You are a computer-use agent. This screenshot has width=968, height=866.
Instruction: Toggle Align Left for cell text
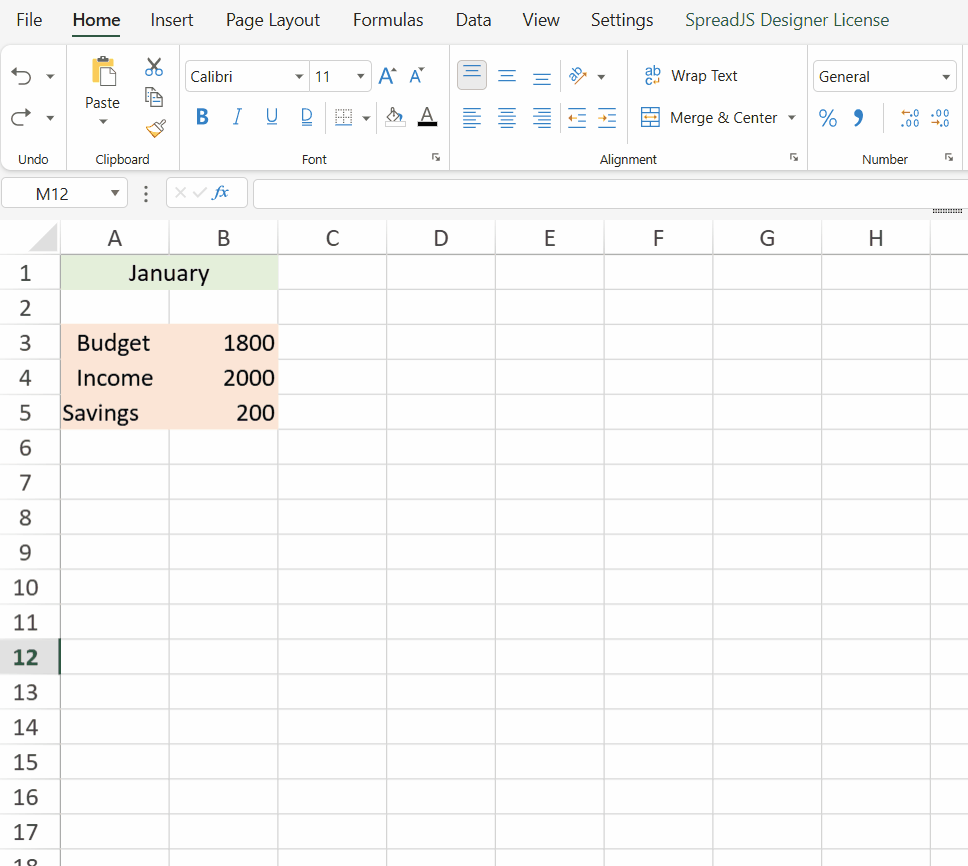coord(472,117)
